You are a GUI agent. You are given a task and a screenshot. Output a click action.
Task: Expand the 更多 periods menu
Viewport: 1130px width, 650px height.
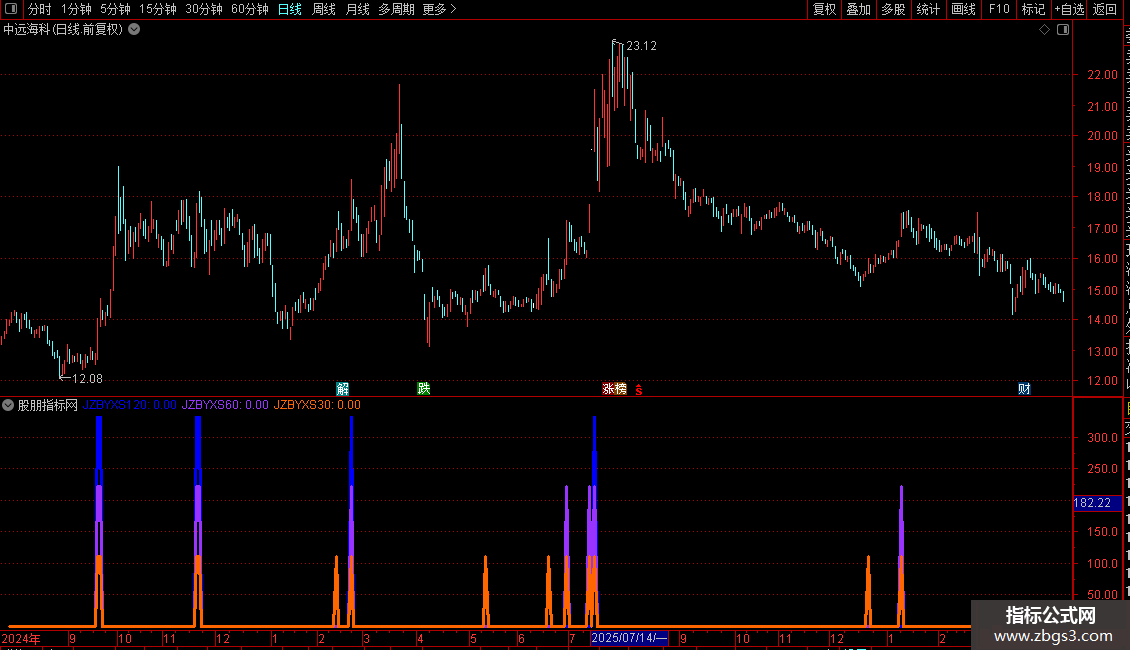click(x=439, y=9)
